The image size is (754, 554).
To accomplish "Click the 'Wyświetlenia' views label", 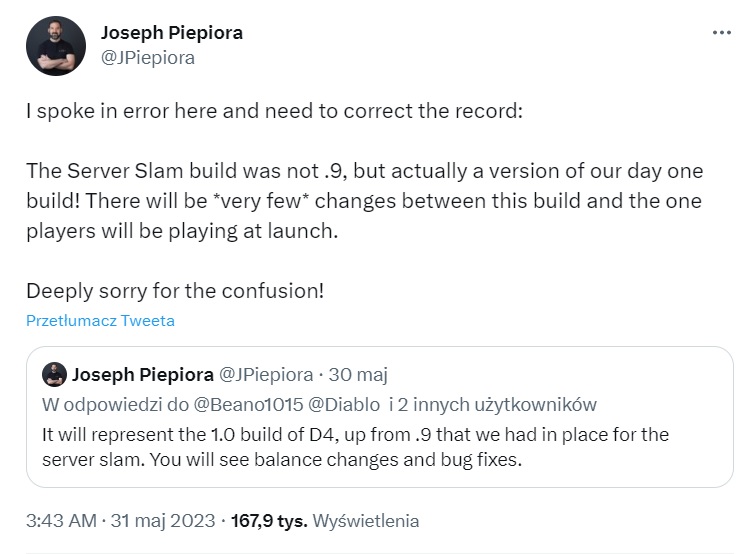I will (x=366, y=521).
